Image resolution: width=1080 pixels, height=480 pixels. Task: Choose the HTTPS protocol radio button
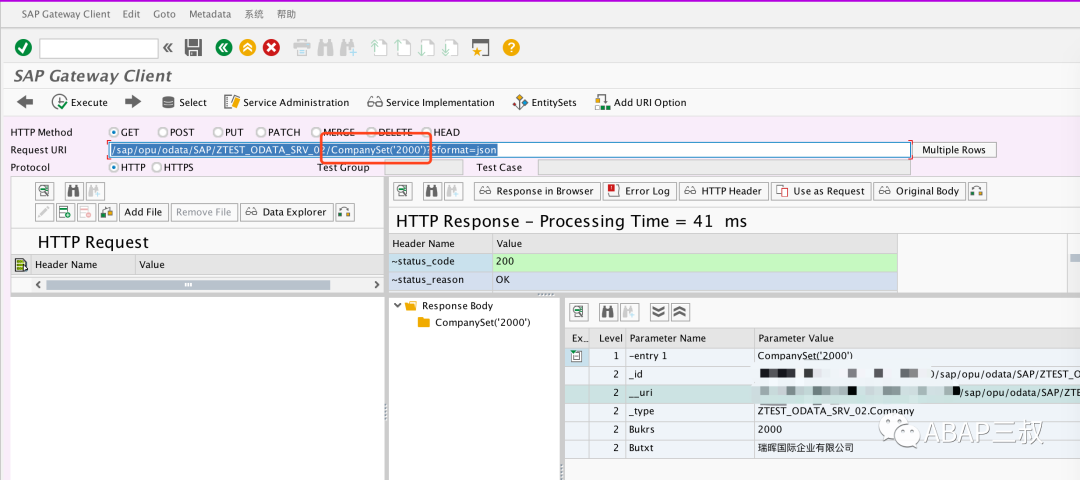click(157, 167)
